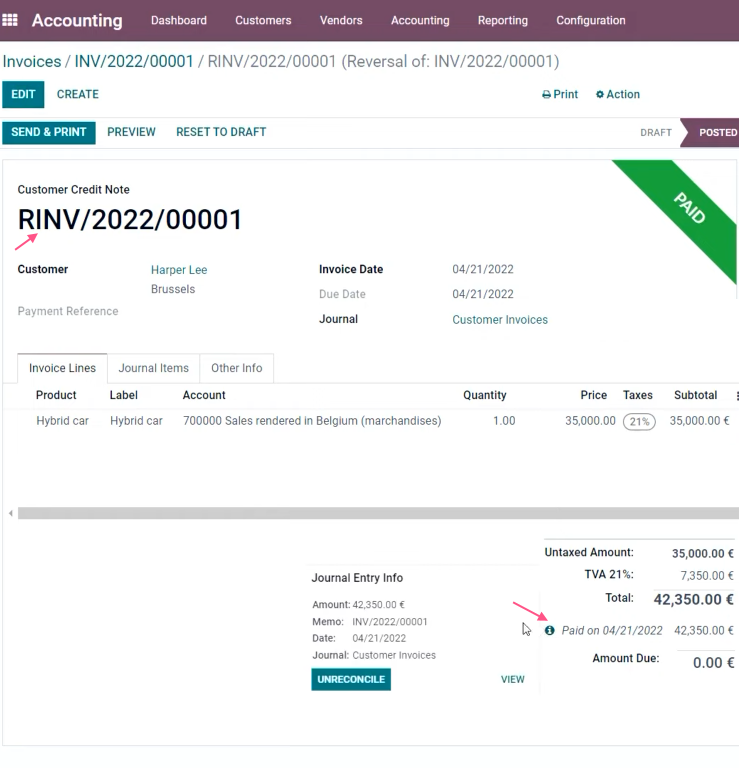Click the VIEW link in Journal Entry Info
739x768 pixels.
[x=512, y=679]
